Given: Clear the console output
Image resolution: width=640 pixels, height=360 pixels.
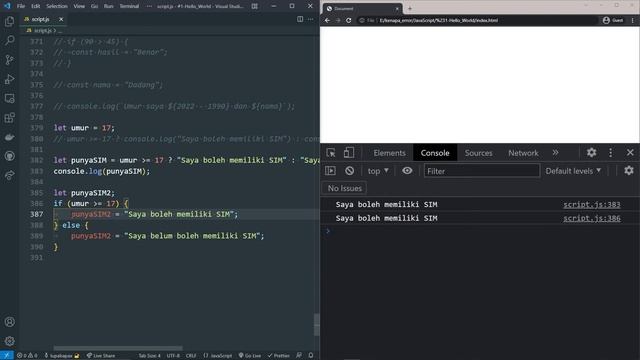Looking at the screenshot, I should pos(349,171).
